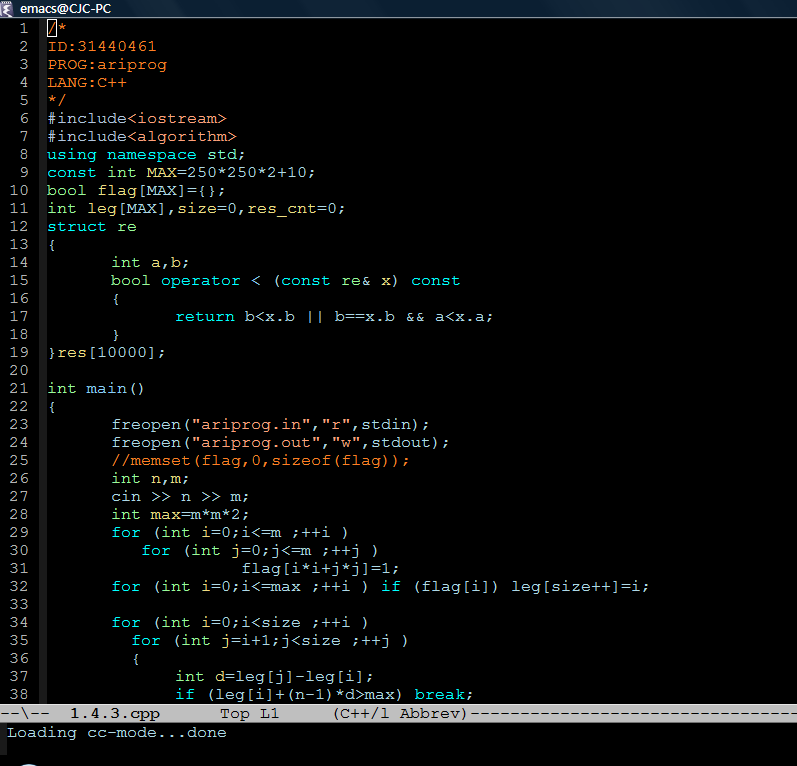Click 'const int MAX=250*250*2+10;' line
Screen dimensions: 797x766
pyautogui.click(x=181, y=172)
